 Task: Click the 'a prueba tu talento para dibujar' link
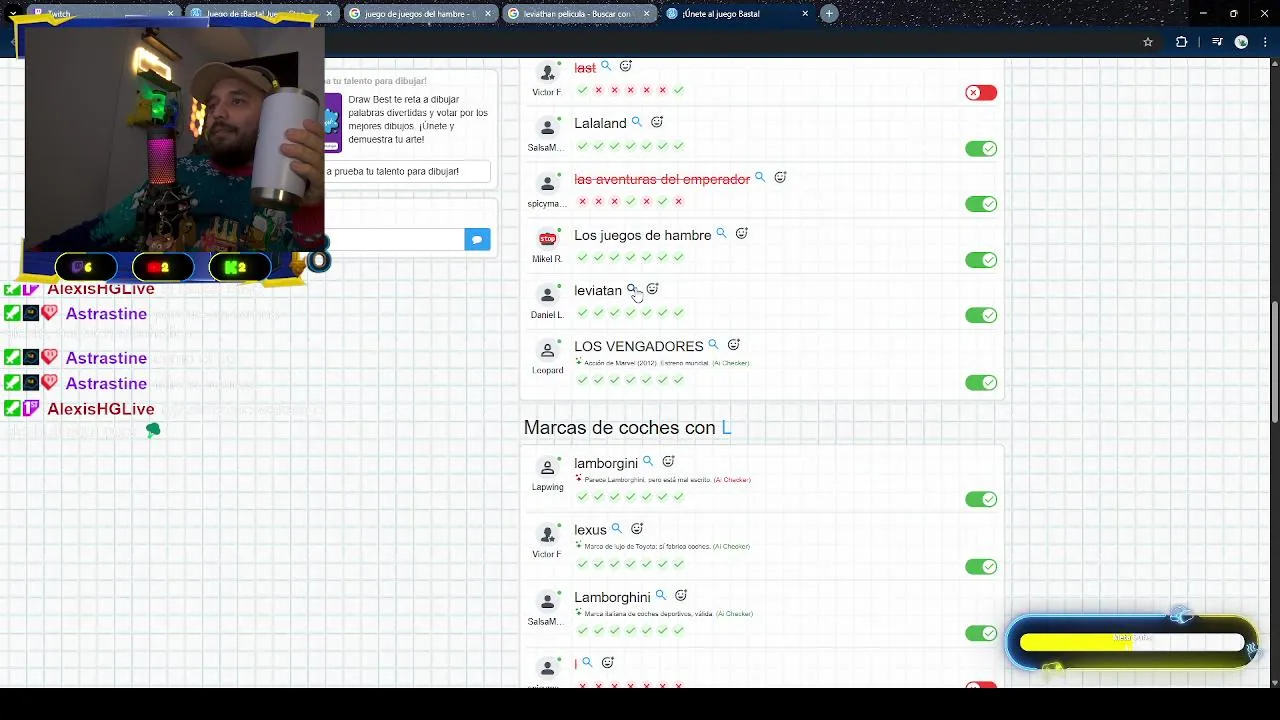coord(392,172)
